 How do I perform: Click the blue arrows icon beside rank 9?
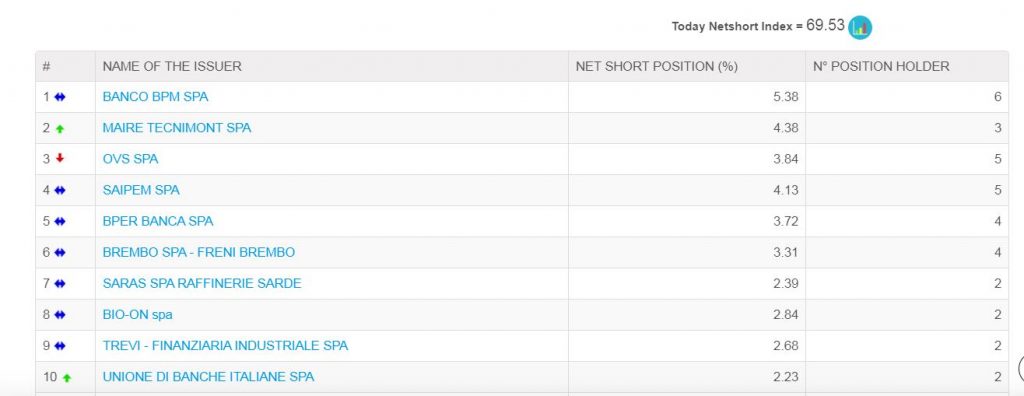60,346
